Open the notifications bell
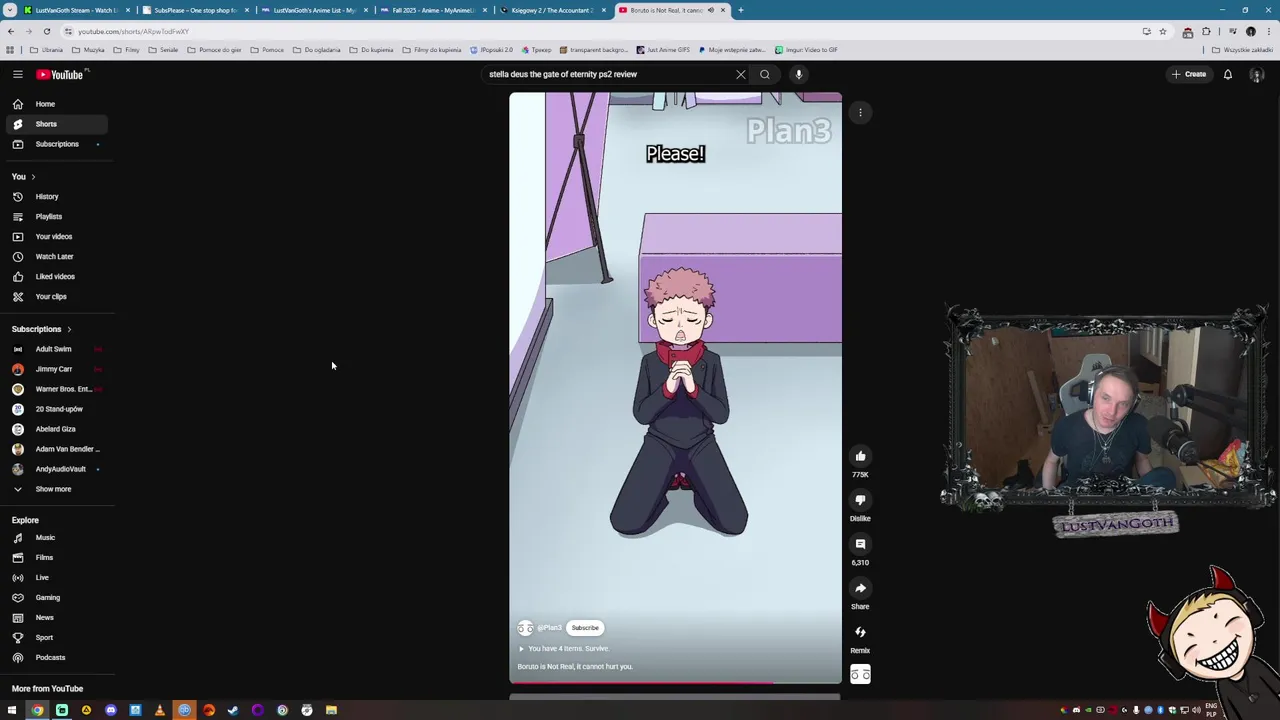The height and width of the screenshot is (720, 1280). 1228,74
